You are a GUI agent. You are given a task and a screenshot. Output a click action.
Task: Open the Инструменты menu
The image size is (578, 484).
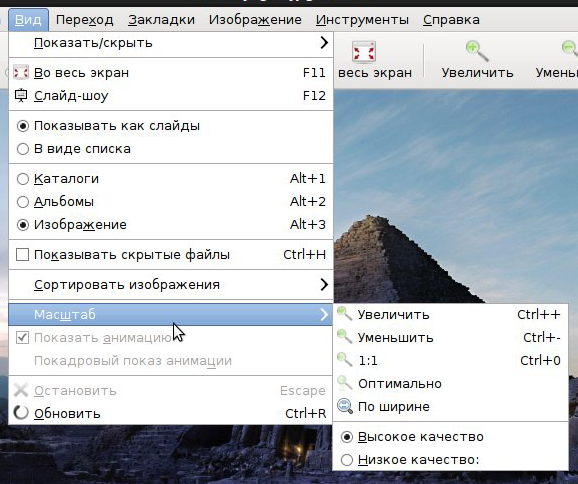point(362,20)
